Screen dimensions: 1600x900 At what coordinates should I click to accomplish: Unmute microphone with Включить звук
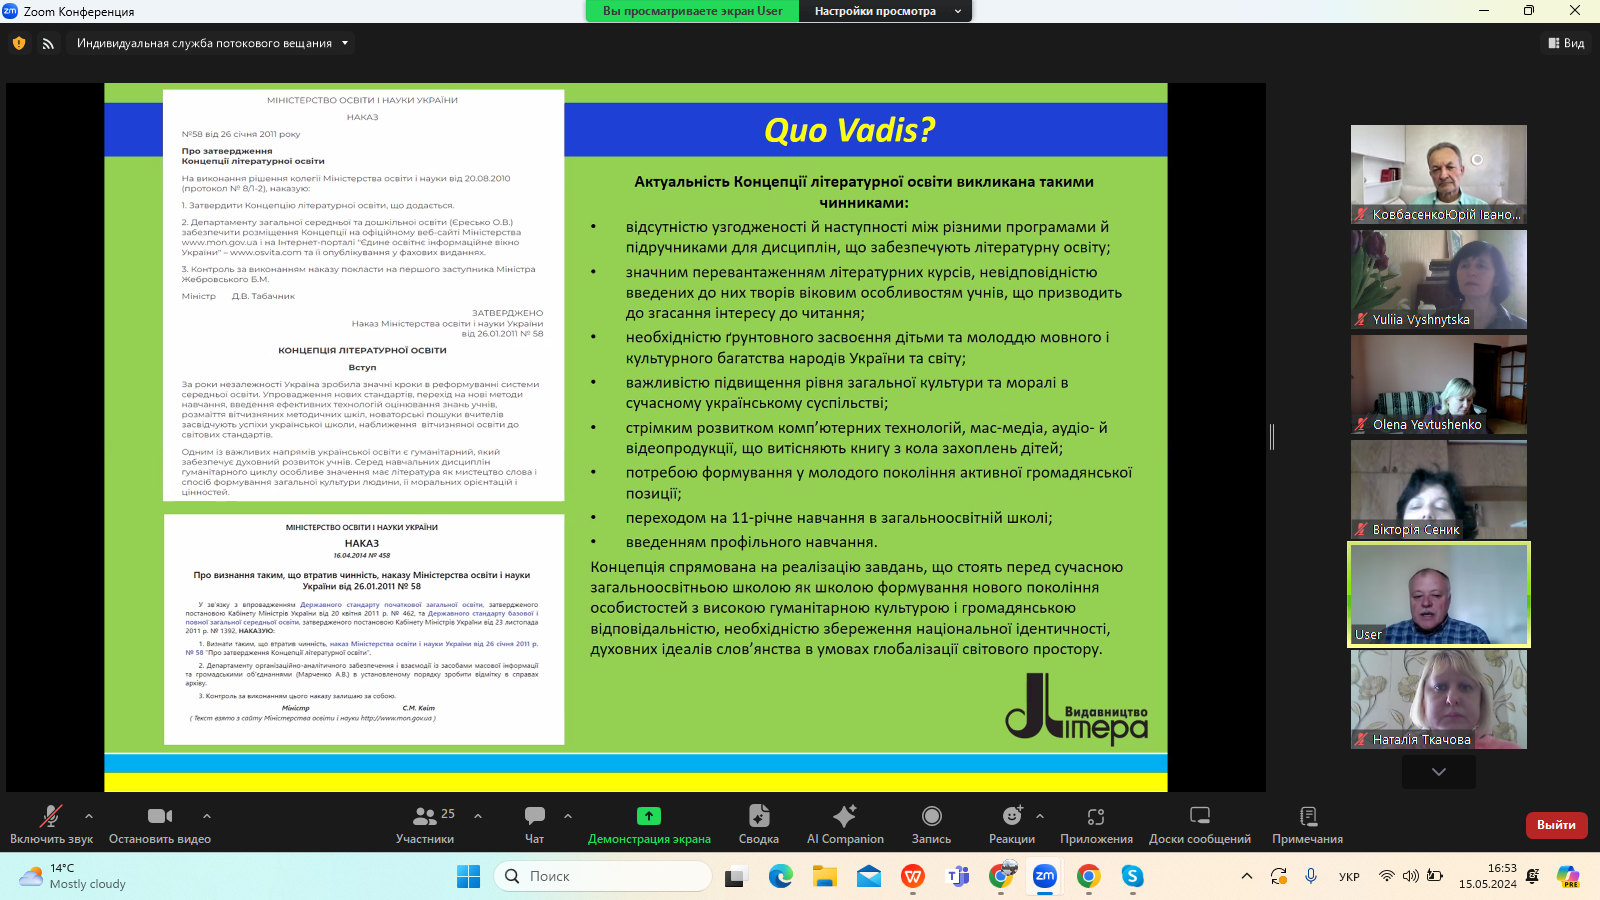[51, 824]
